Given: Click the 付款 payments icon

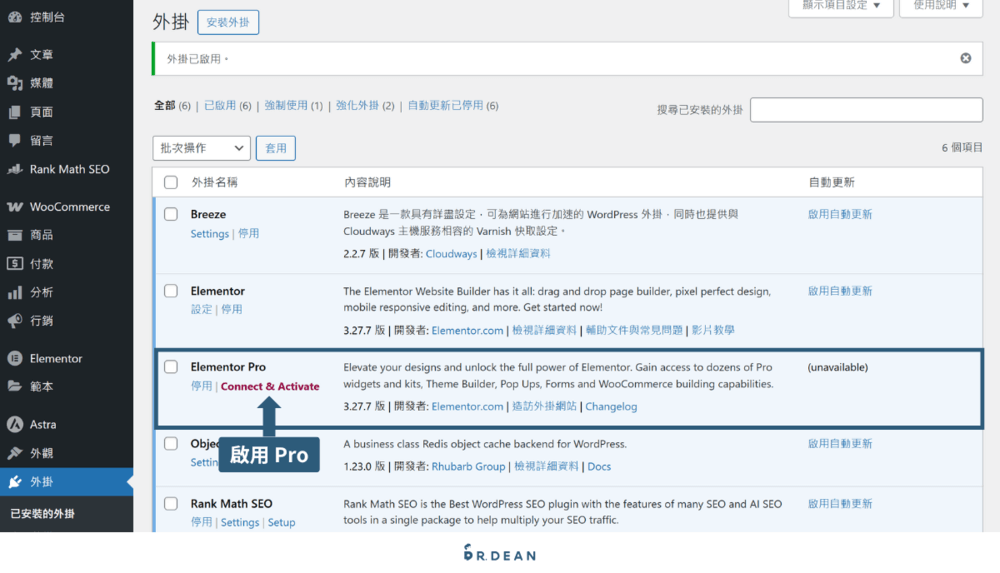Looking at the screenshot, I should pos(15,264).
